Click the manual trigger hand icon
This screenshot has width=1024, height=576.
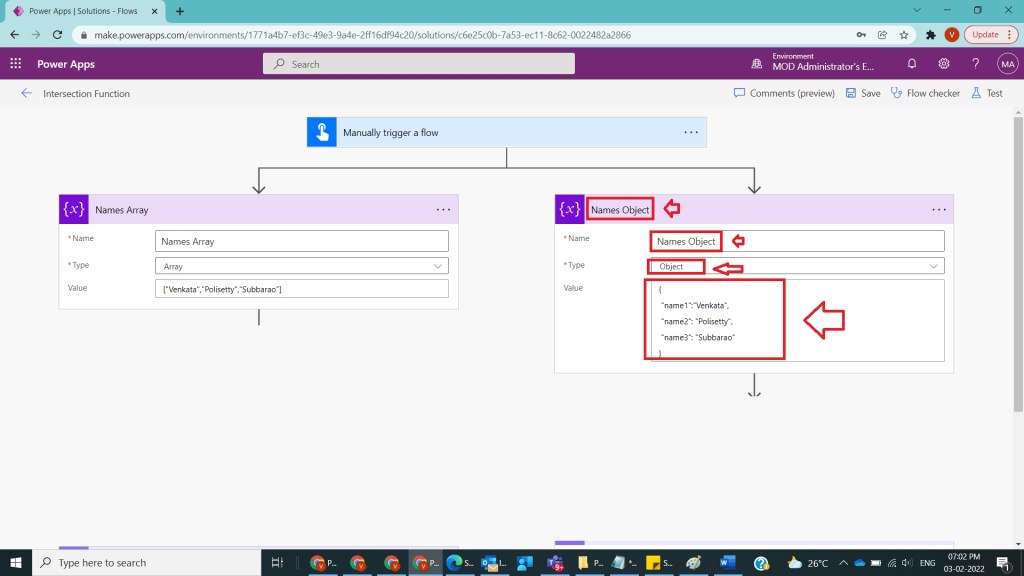pyautogui.click(x=321, y=132)
